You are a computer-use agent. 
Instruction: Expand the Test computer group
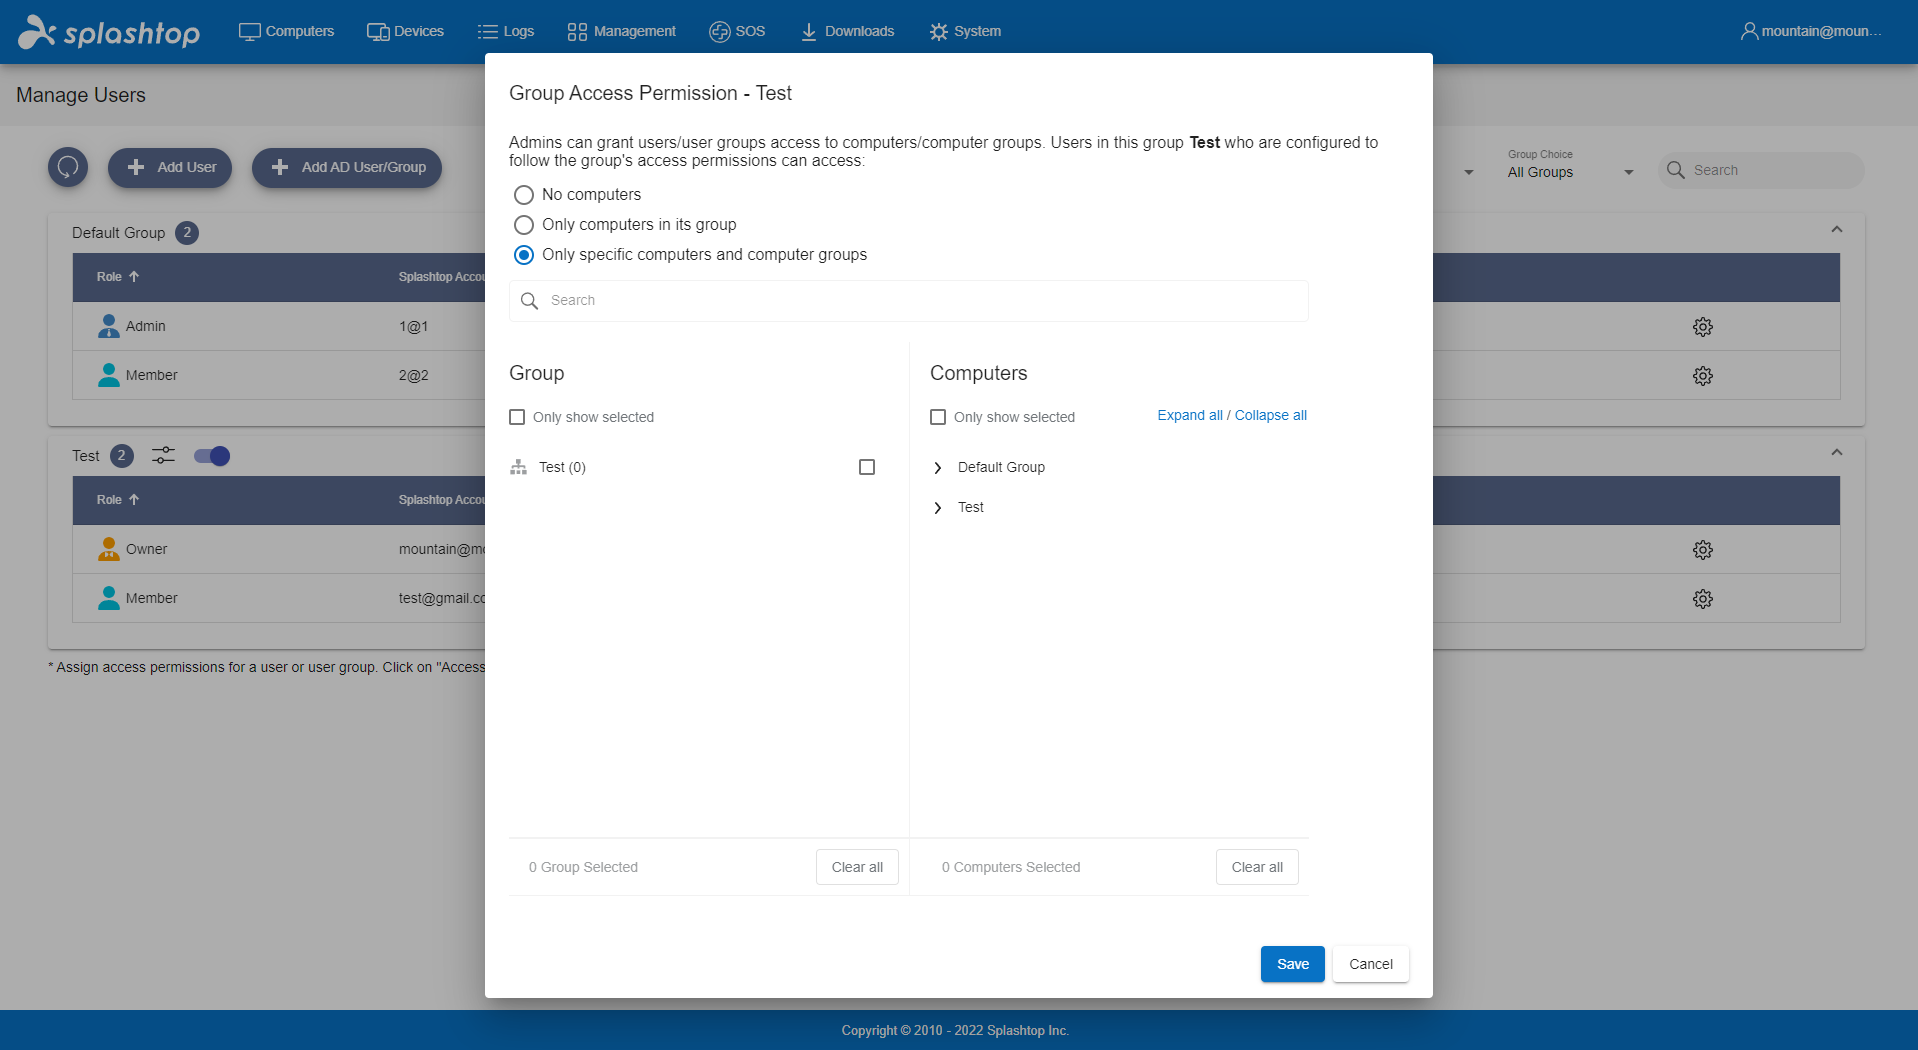pyautogui.click(x=938, y=507)
